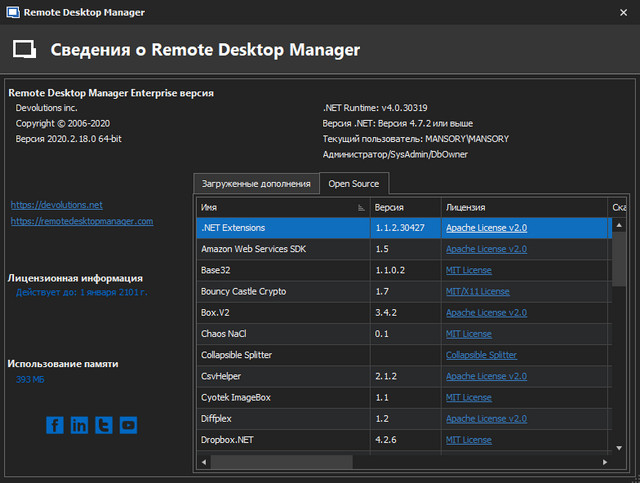Image resolution: width=640 pixels, height=483 pixels.
Task: Open the MIT/X11 License link for Bouncy Castle
Action: [x=477, y=292]
